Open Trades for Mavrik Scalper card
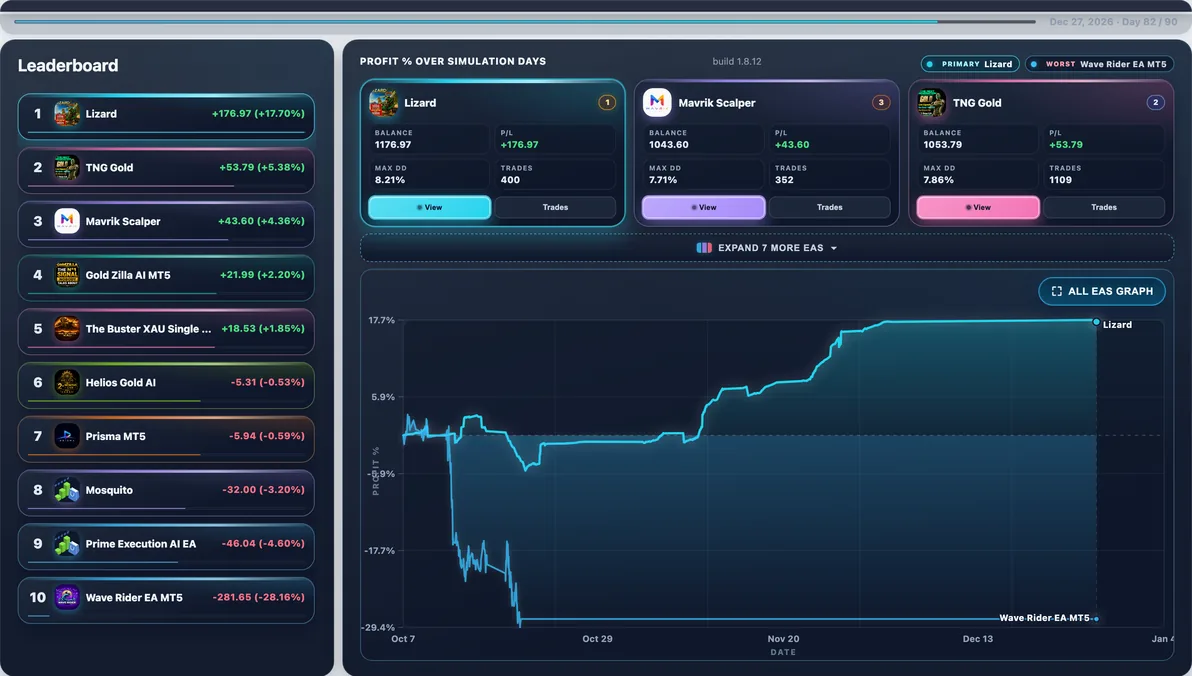Image resolution: width=1192 pixels, height=676 pixels. point(829,208)
